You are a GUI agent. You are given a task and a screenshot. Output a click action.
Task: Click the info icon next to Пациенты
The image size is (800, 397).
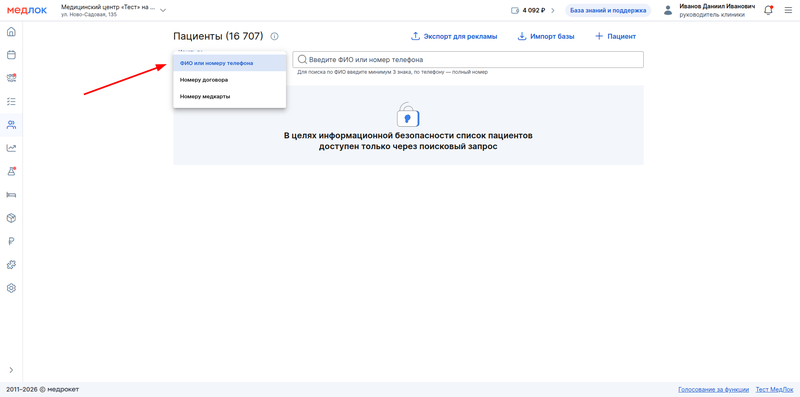pyautogui.click(x=274, y=36)
